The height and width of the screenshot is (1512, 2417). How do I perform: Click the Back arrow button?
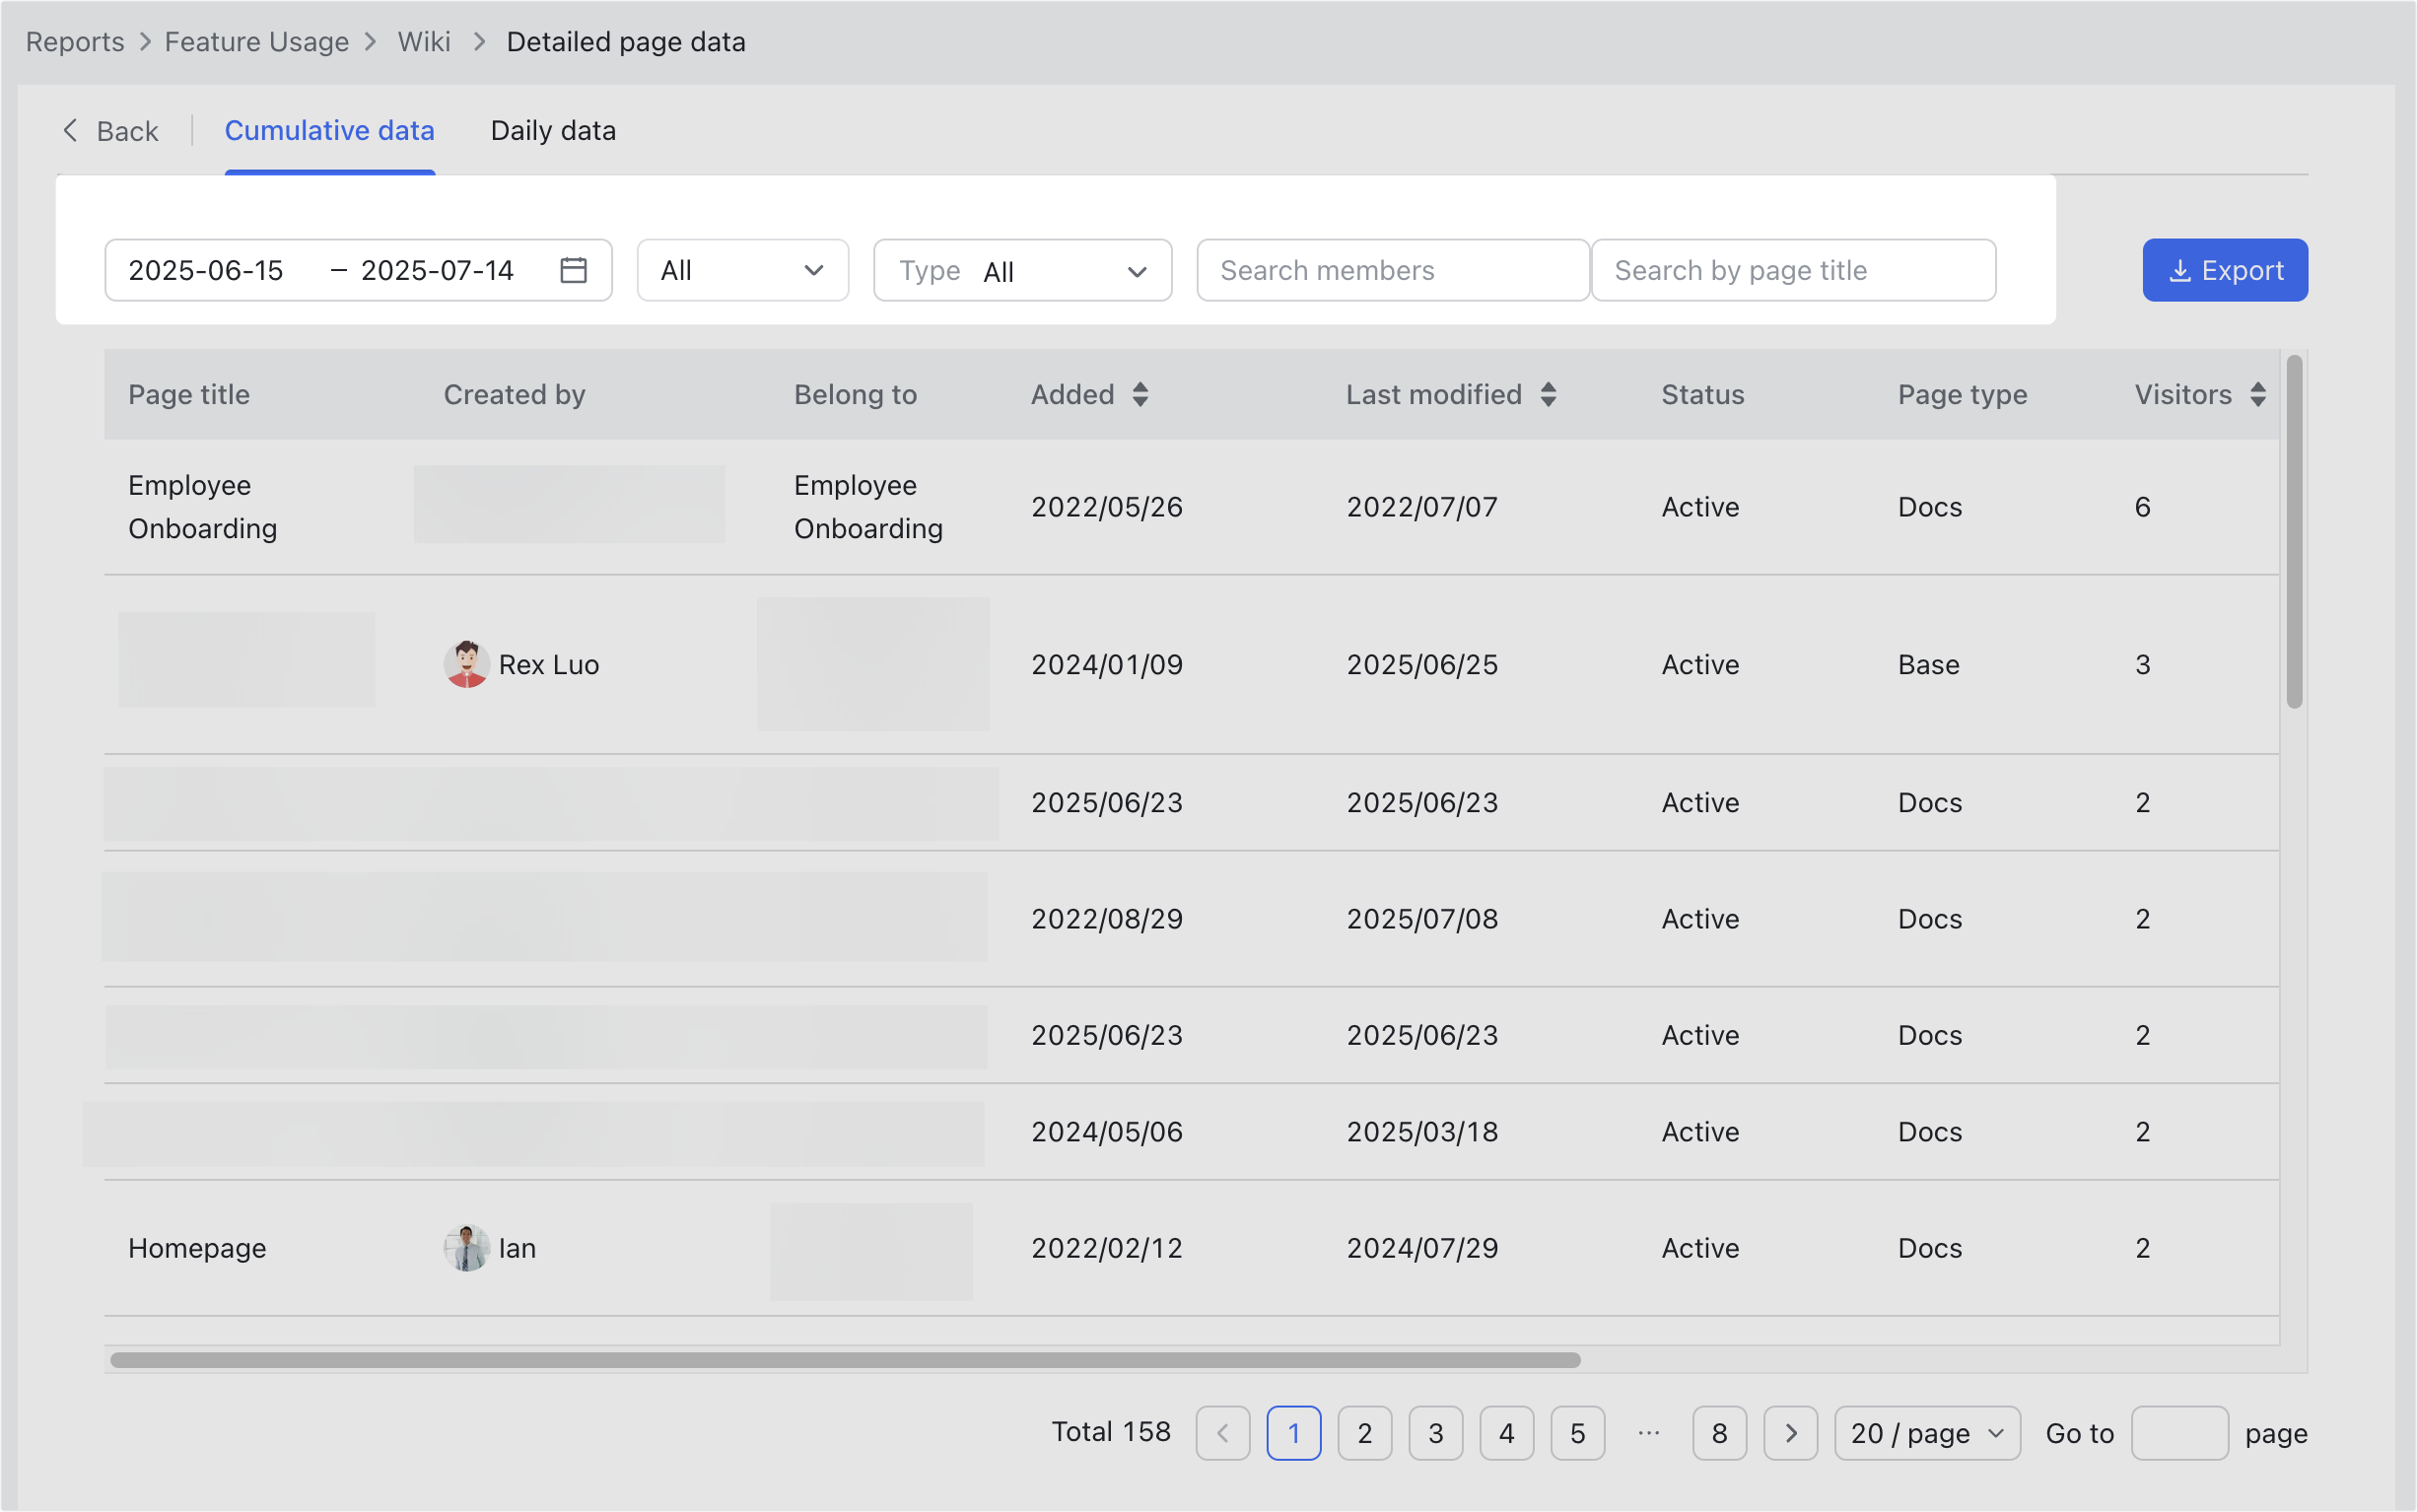click(x=110, y=131)
